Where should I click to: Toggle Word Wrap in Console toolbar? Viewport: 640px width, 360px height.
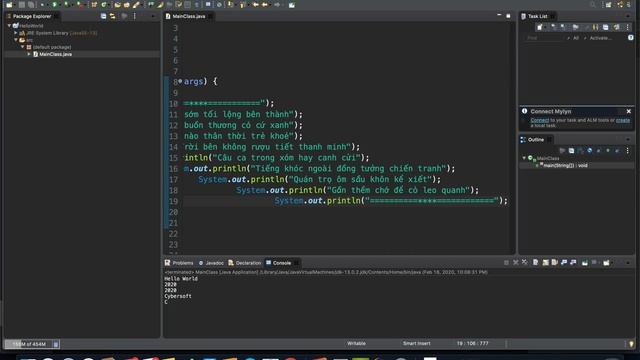click(x=554, y=262)
